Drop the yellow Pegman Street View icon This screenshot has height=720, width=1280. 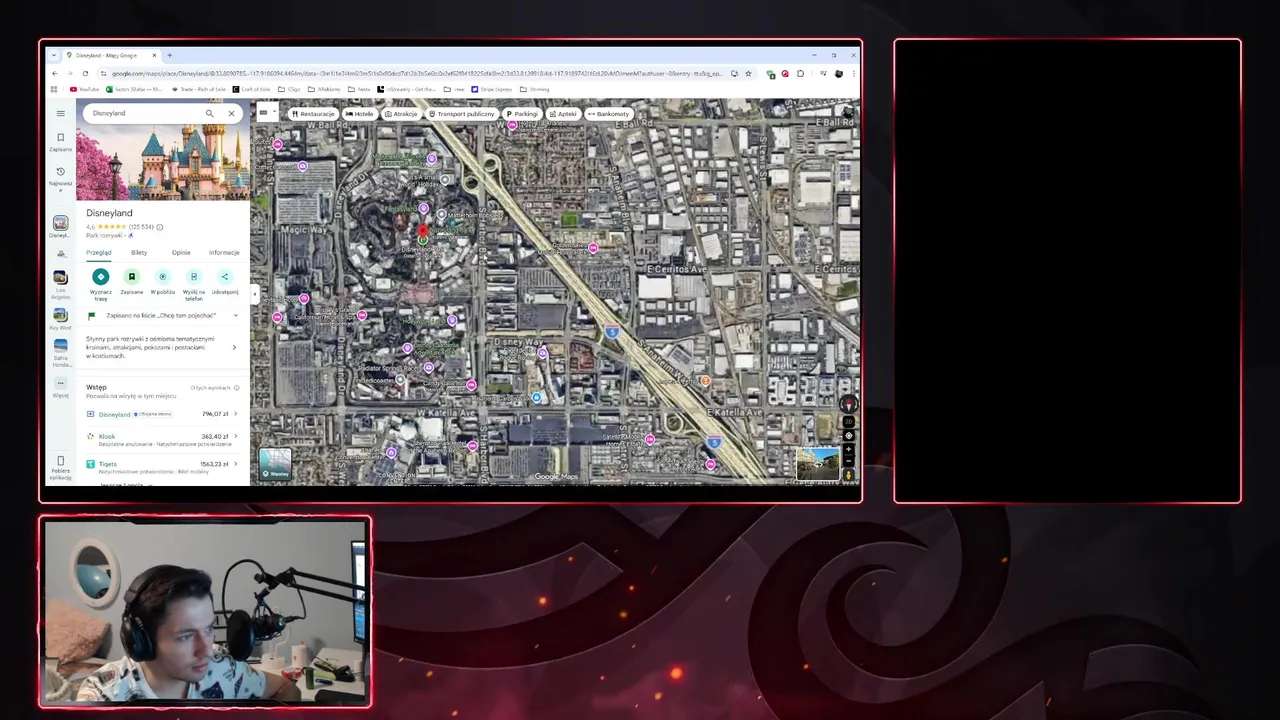849,475
